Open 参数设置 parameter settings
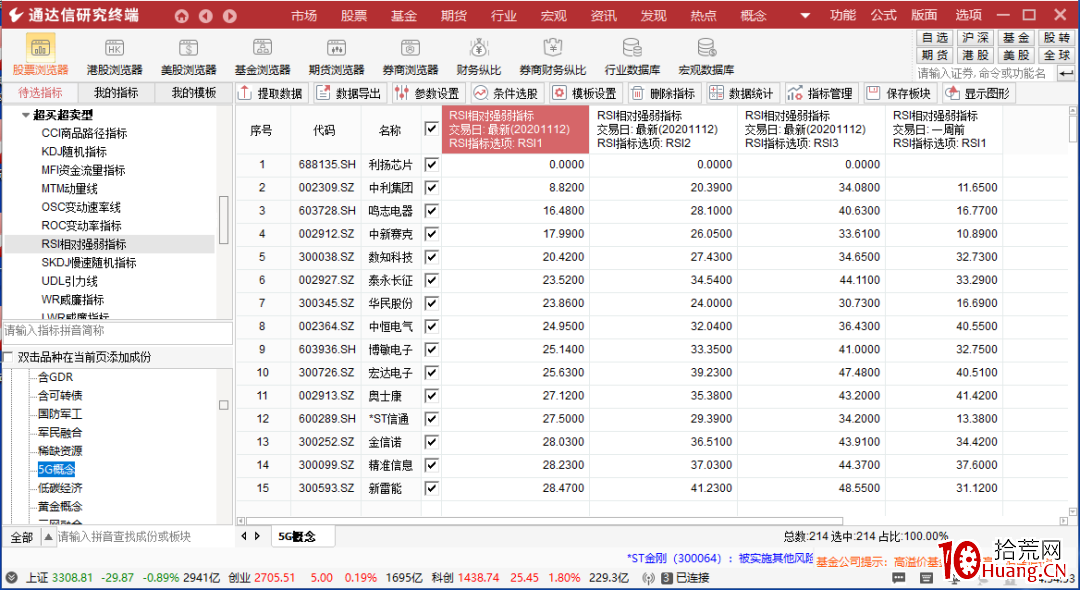This screenshot has height=590, width=1080. point(428,94)
